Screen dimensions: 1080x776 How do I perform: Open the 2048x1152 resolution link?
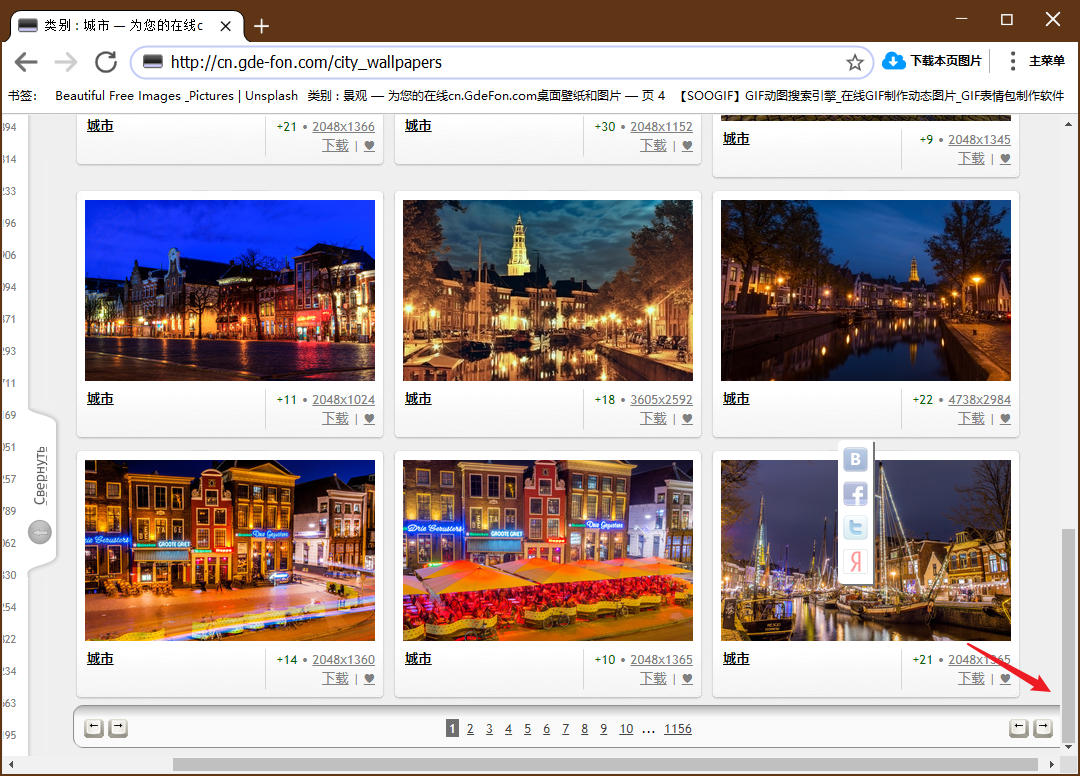click(x=661, y=127)
